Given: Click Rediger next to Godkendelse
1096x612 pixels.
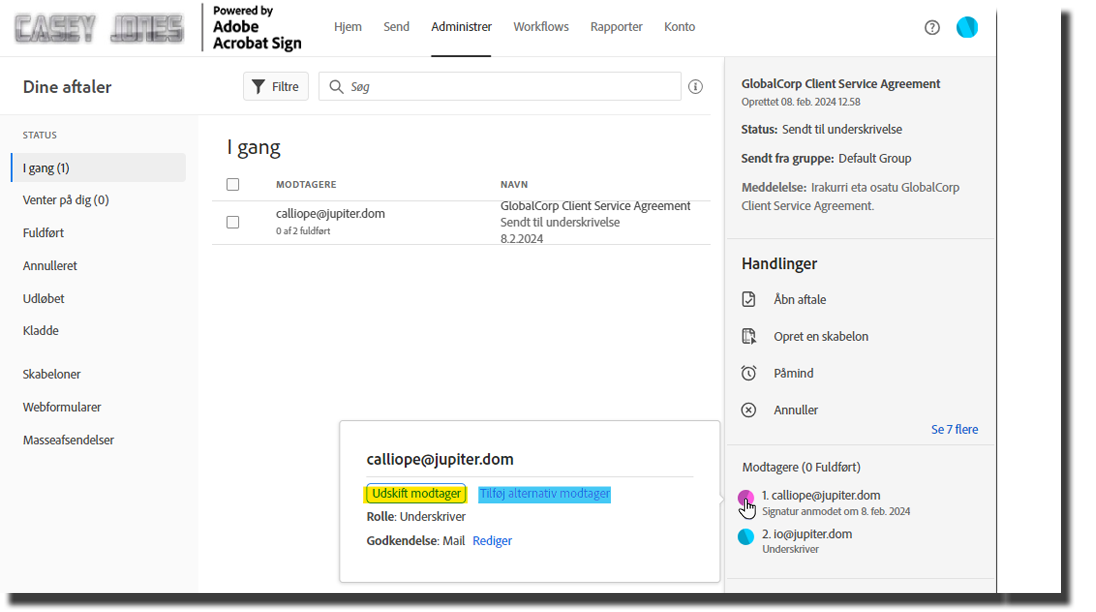Looking at the screenshot, I should pos(492,541).
